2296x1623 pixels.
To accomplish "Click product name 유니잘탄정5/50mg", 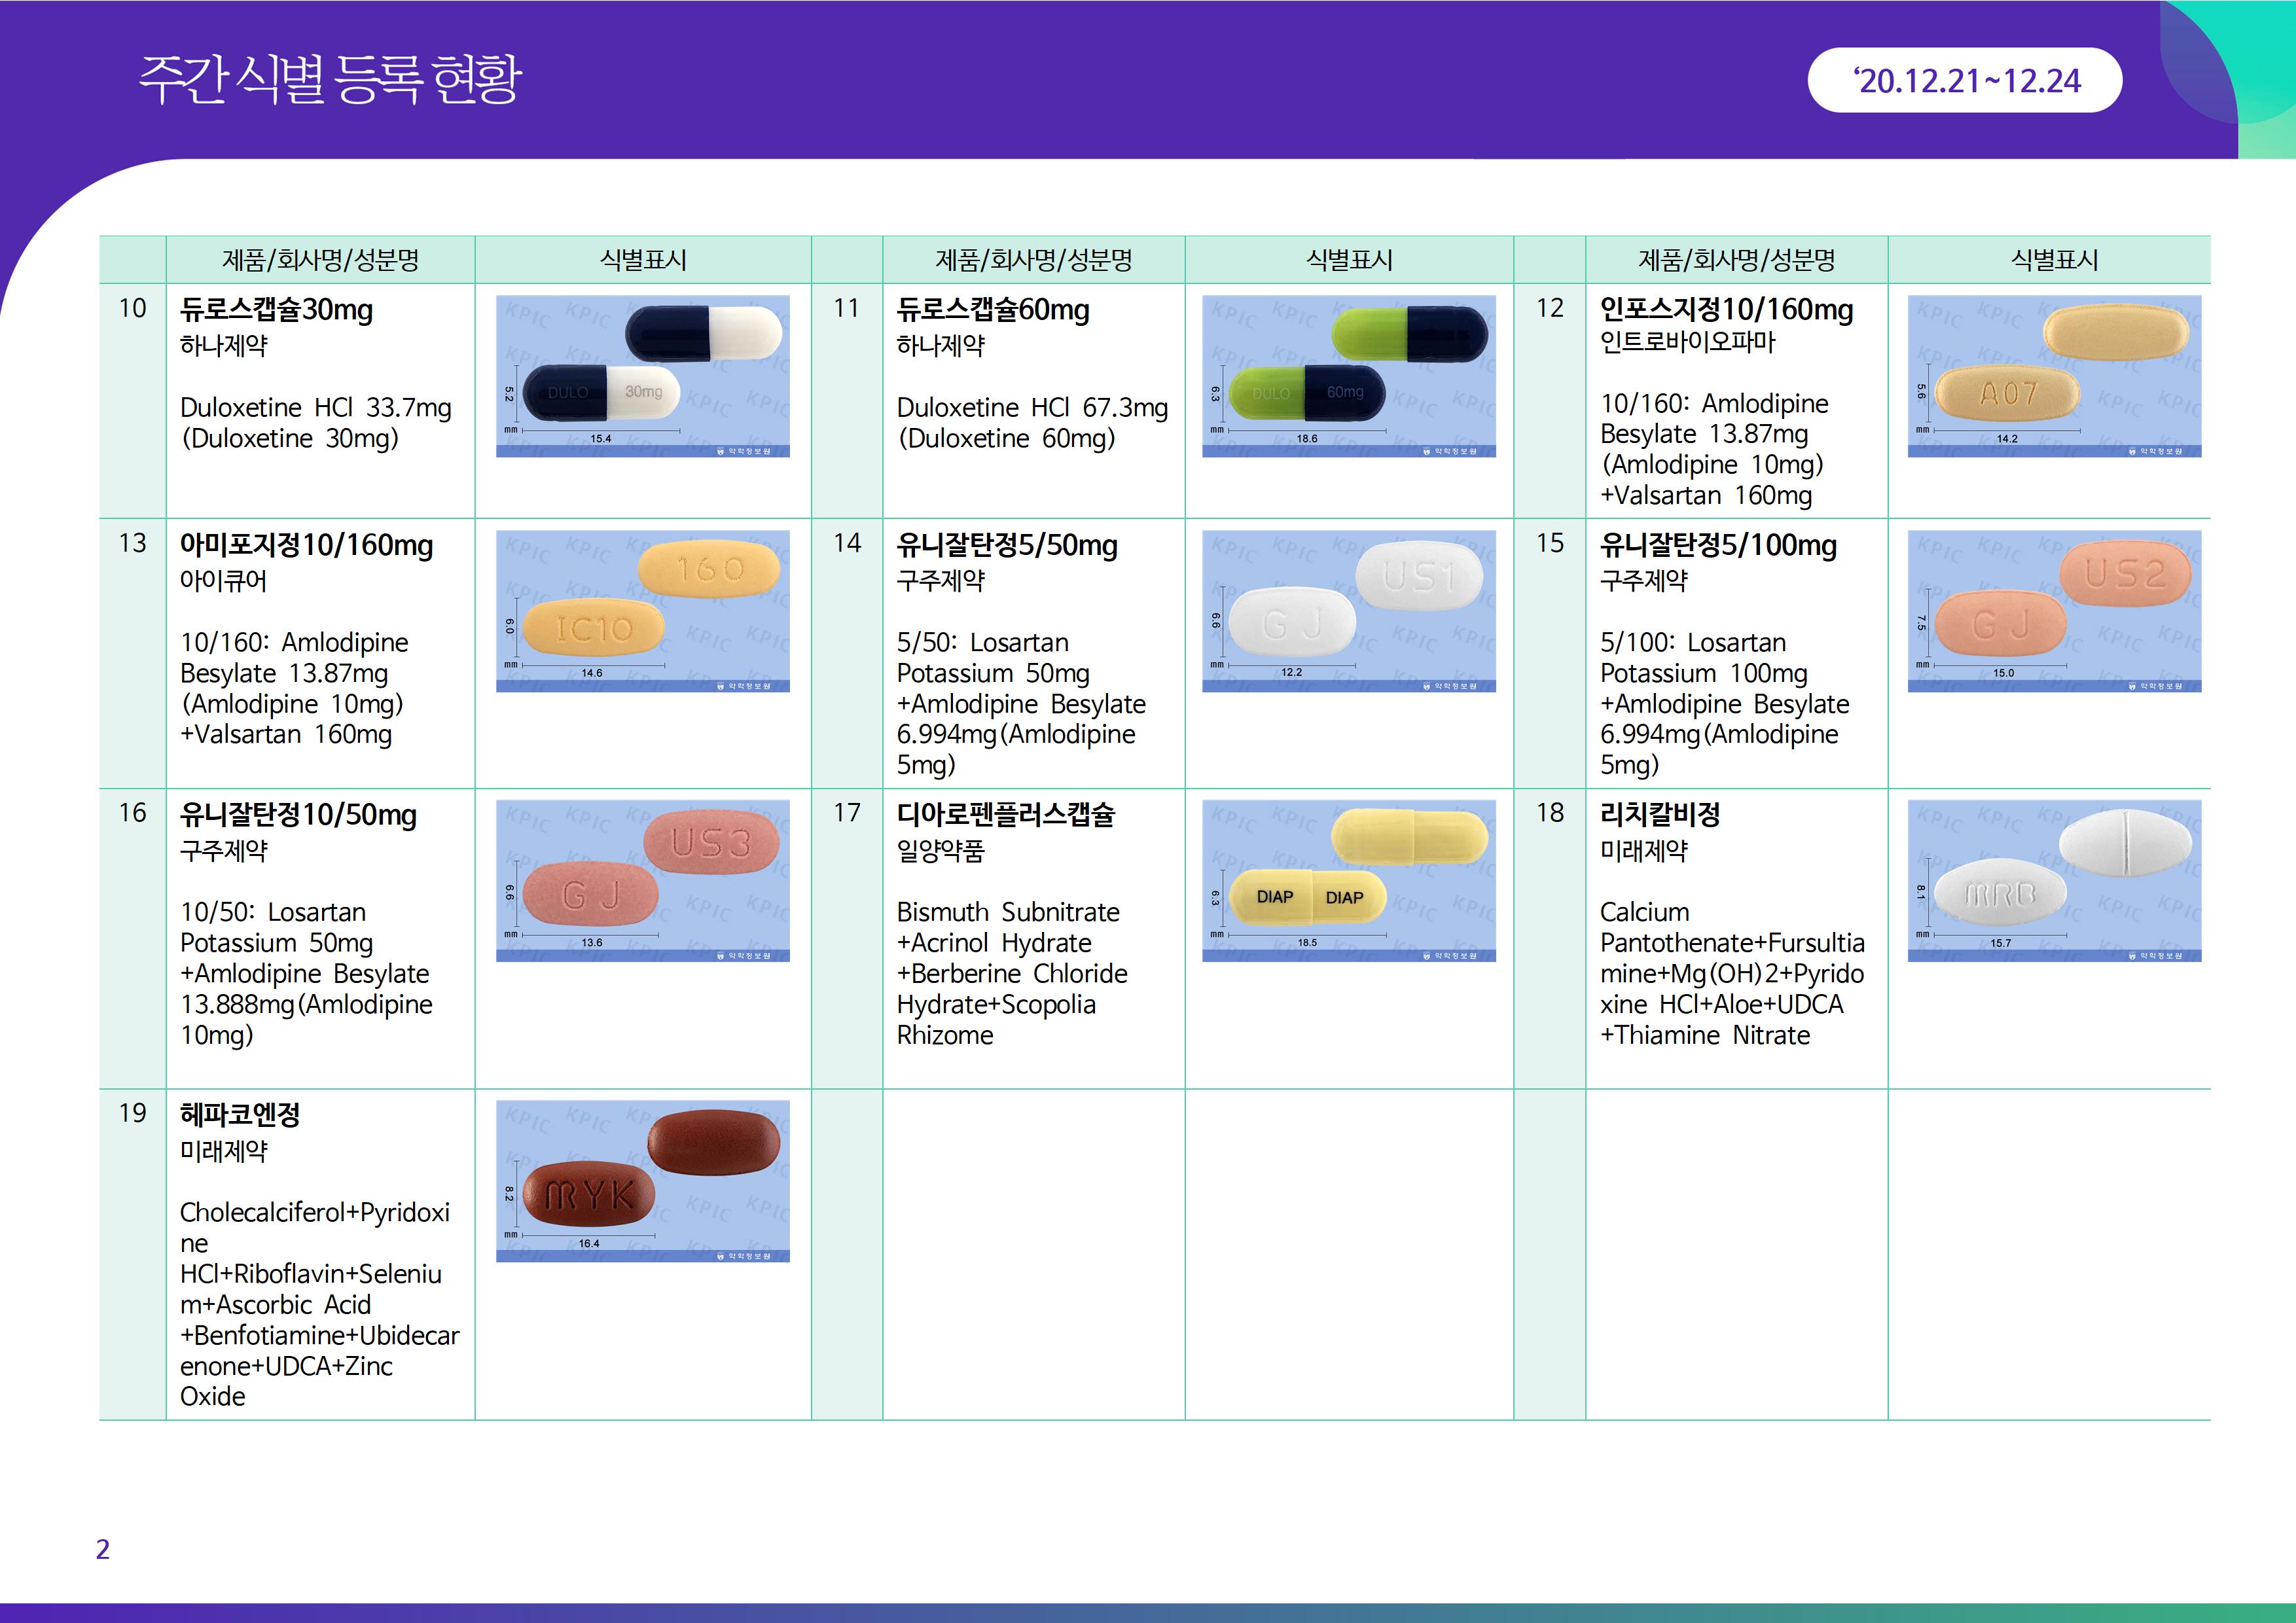I will (1006, 546).
